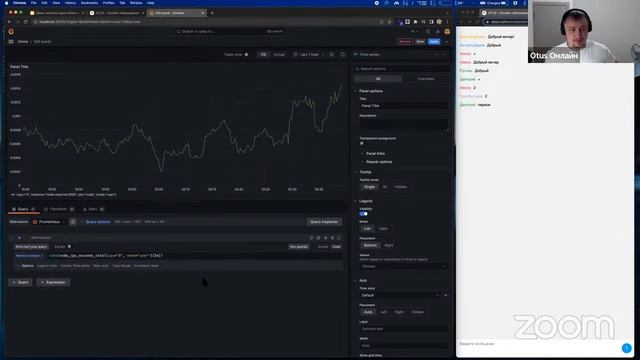The height and width of the screenshot is (360, 640).
Task: Open the Prometheus data source dropdown
Action: [49, 222]
